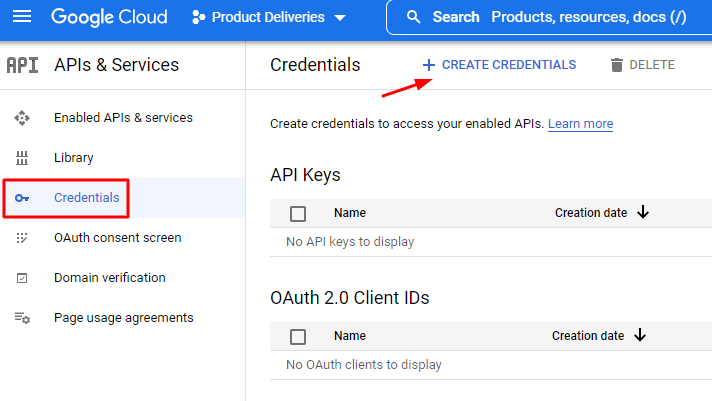Click the Credentials key icon

coord(22,198)
